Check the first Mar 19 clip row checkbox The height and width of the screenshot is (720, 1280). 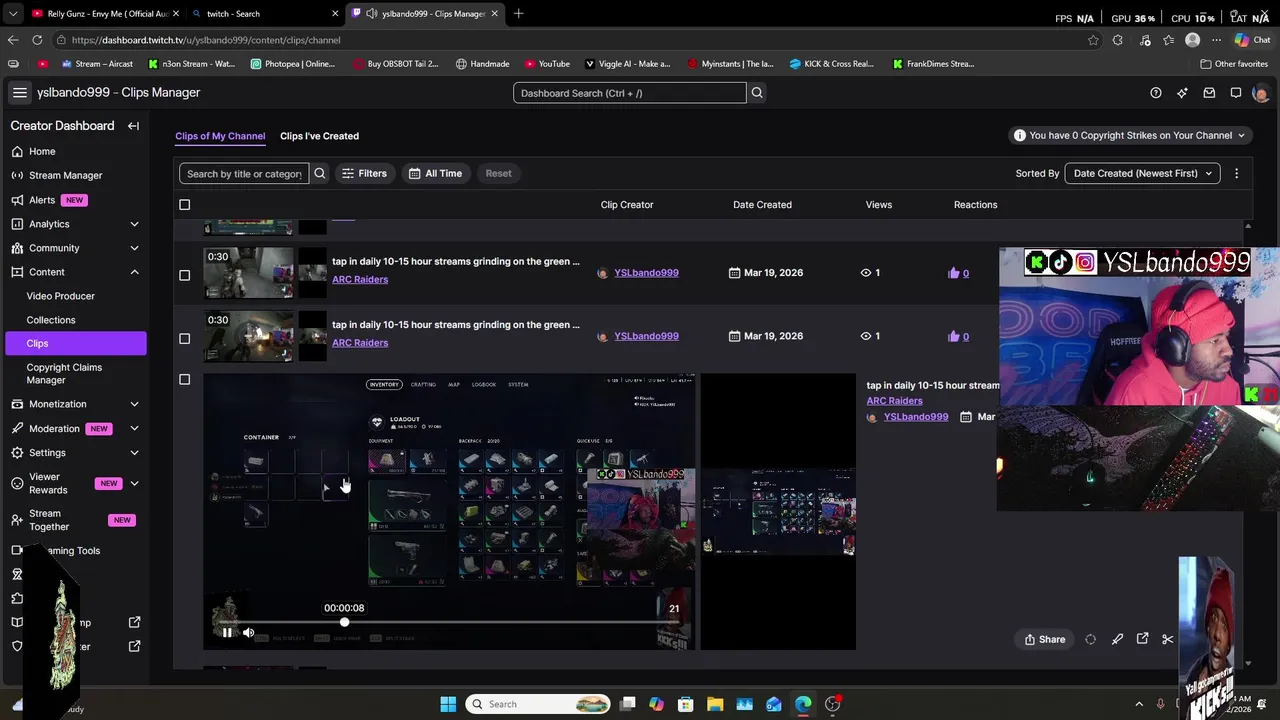click(184, 275)
